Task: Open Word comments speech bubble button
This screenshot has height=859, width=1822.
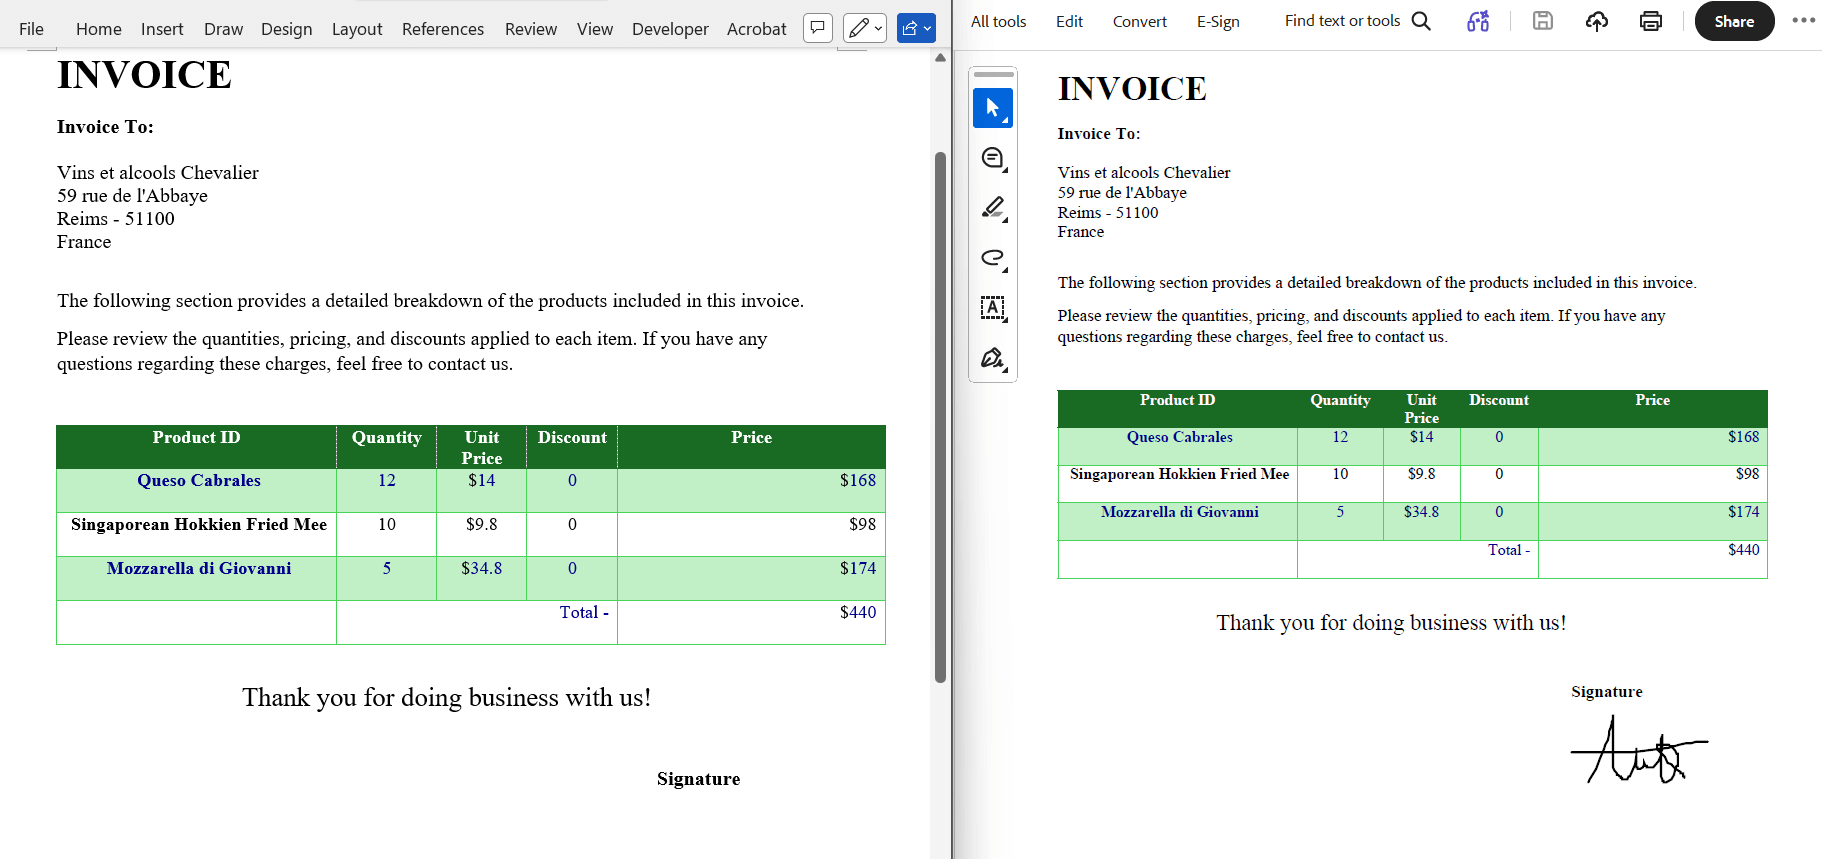Action: coord(818,28)
